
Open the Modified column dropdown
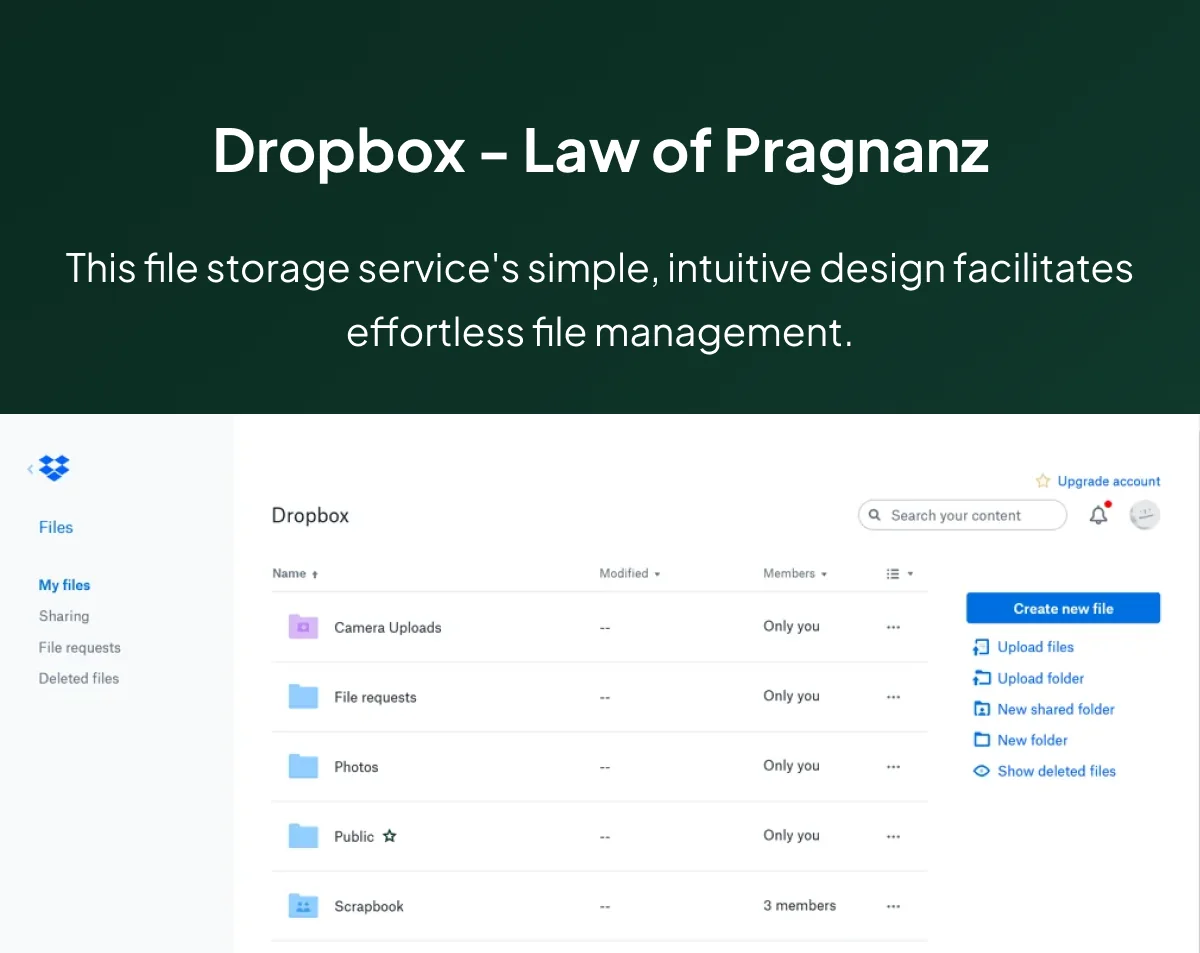pyautogui.click(x=630, y=574)
